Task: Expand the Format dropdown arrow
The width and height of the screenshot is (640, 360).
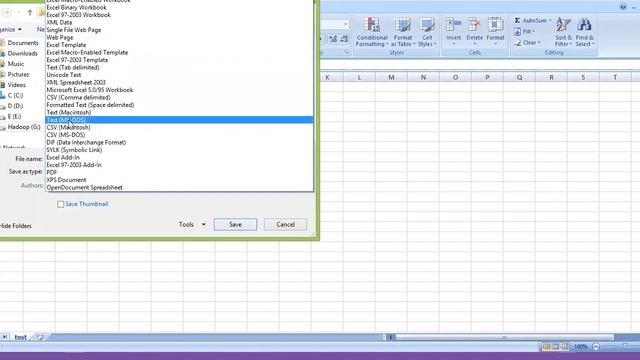Action: pyautogui.click(x=496, y=44)
